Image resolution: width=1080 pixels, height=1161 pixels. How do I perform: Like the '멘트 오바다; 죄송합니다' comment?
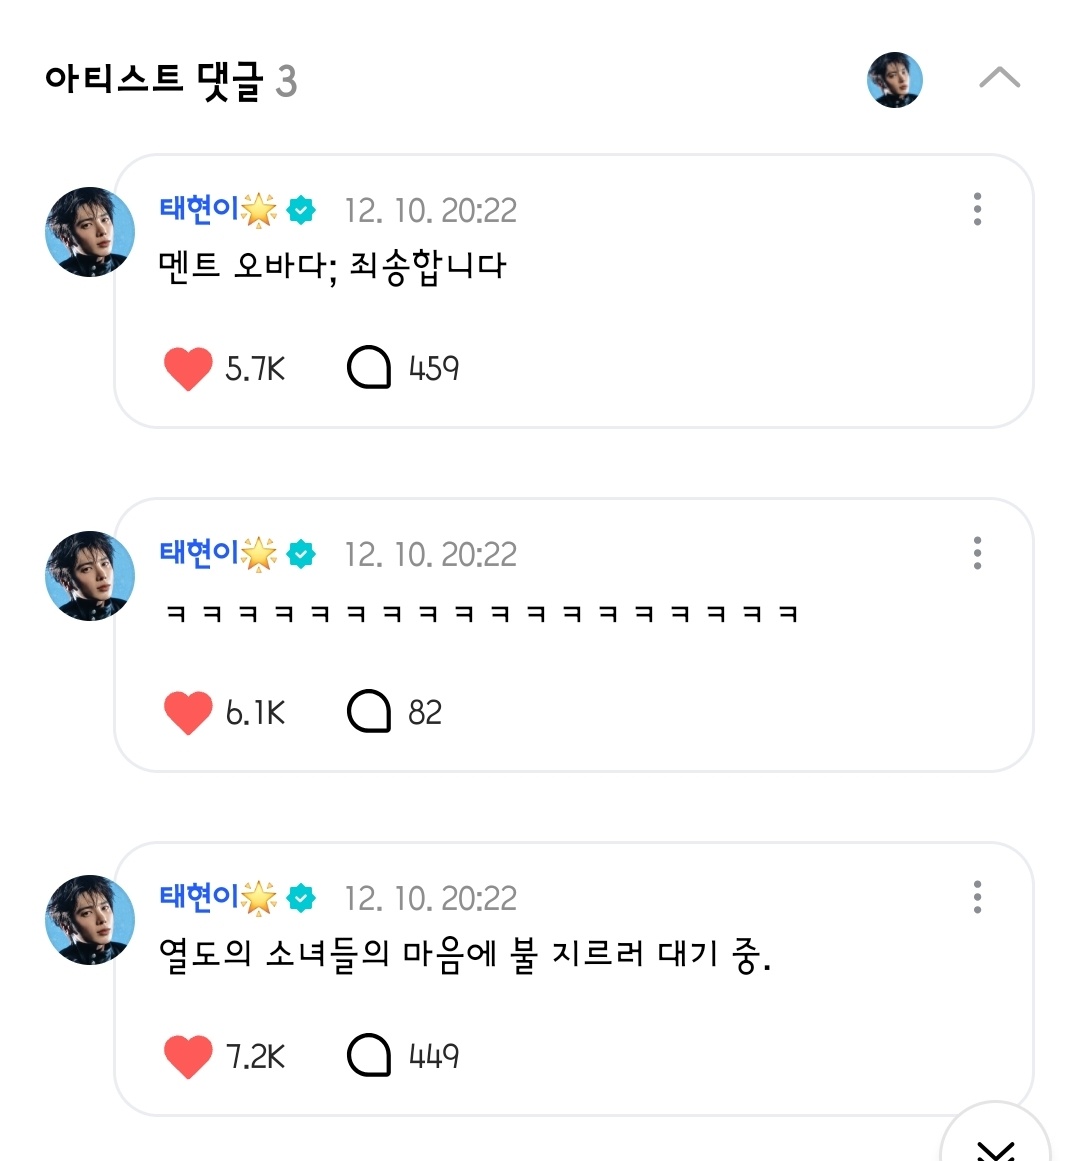(x=188, y=369)
